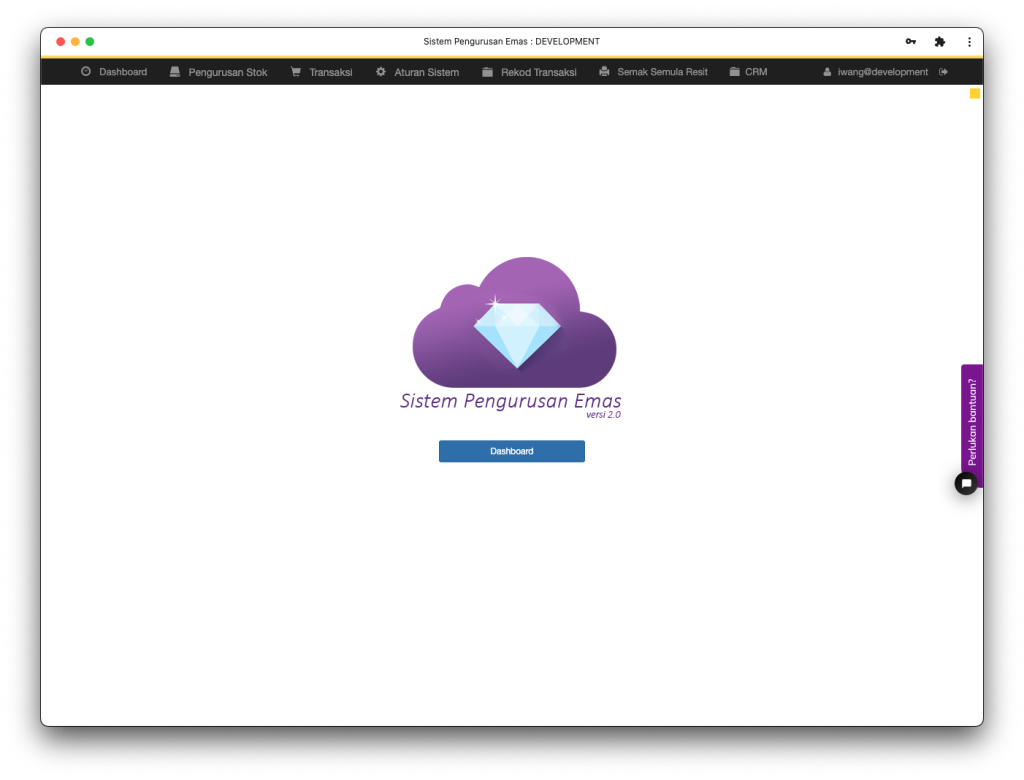Image resolution: width=1024 pixels, height=780 pixels.
Task: Click the Rekod Transaksi folder icon
Action: 488,72
